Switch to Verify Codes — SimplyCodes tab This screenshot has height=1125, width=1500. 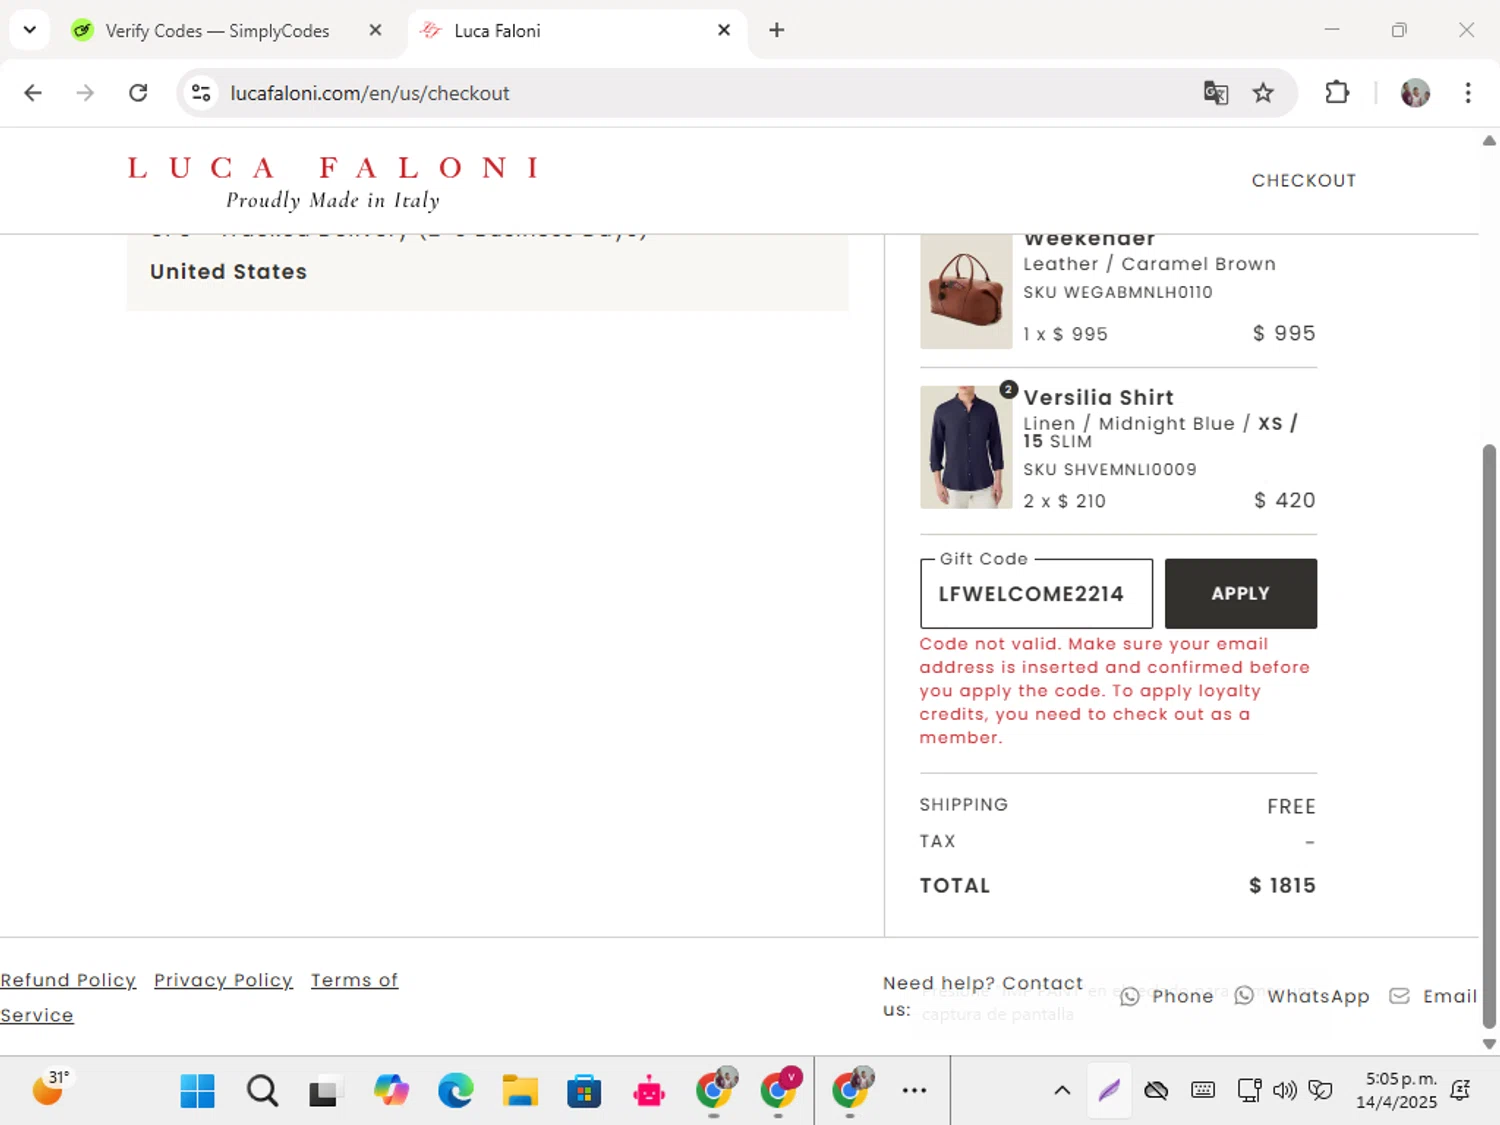(x=217, y=31)
